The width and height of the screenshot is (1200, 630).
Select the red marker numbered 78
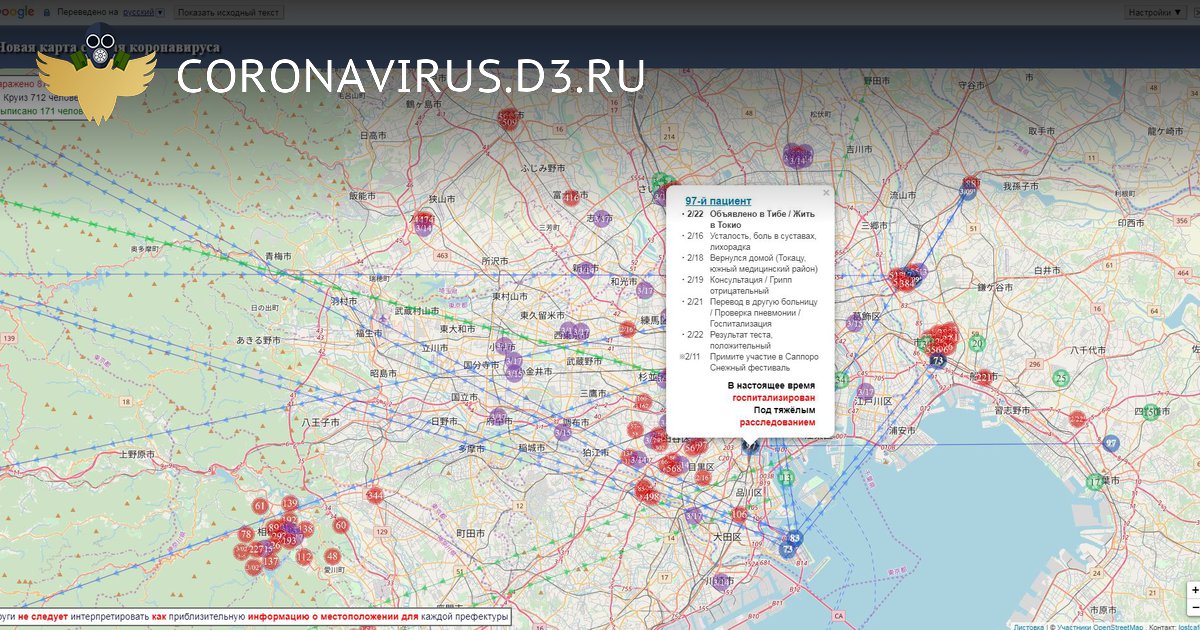click(245, 535)
